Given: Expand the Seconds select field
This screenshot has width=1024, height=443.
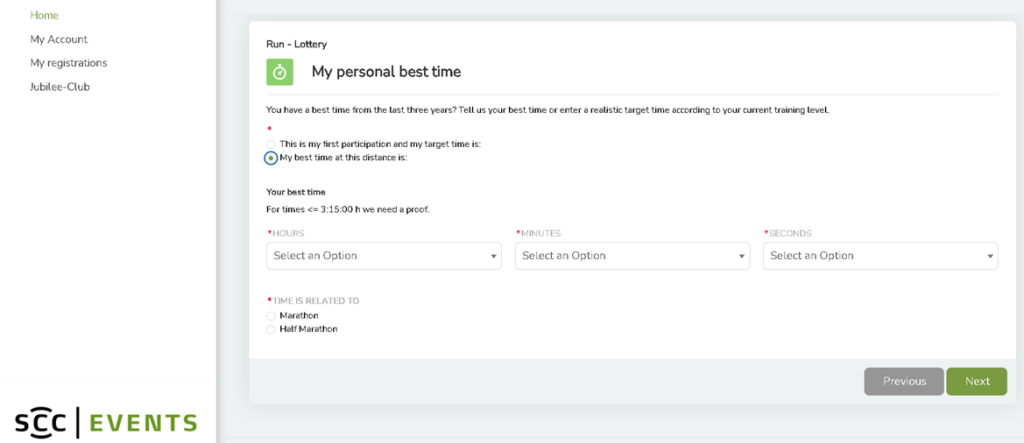Looking at the screenshot, I should pos(879,256).
